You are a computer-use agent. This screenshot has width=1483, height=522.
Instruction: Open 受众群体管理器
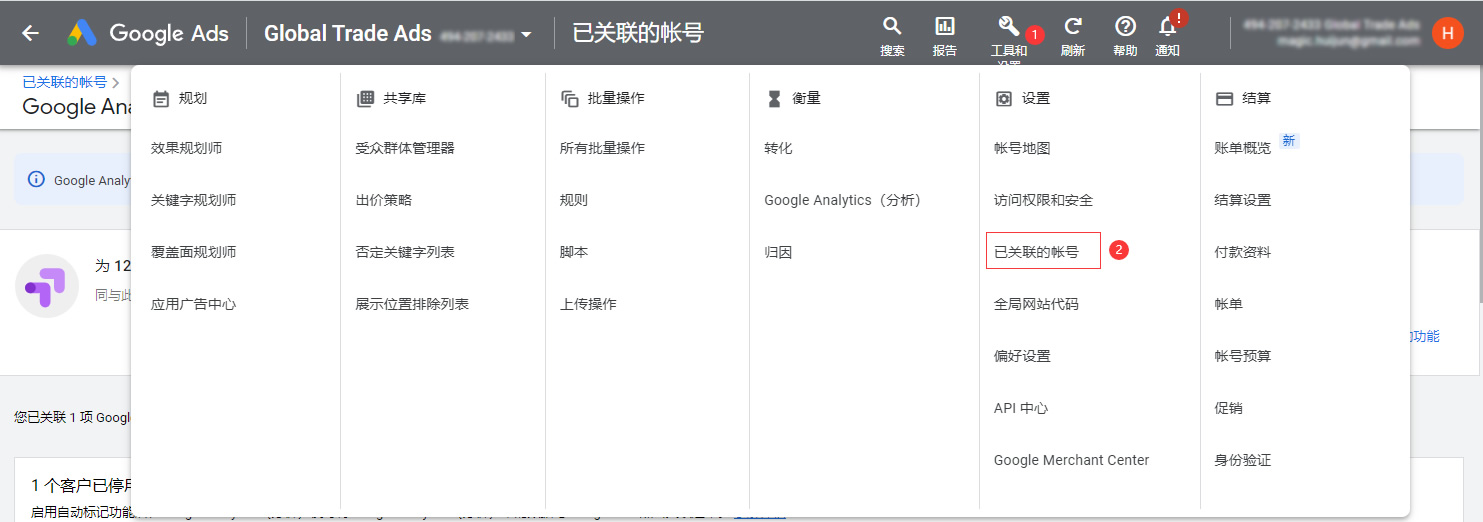(x=405, y=148)
